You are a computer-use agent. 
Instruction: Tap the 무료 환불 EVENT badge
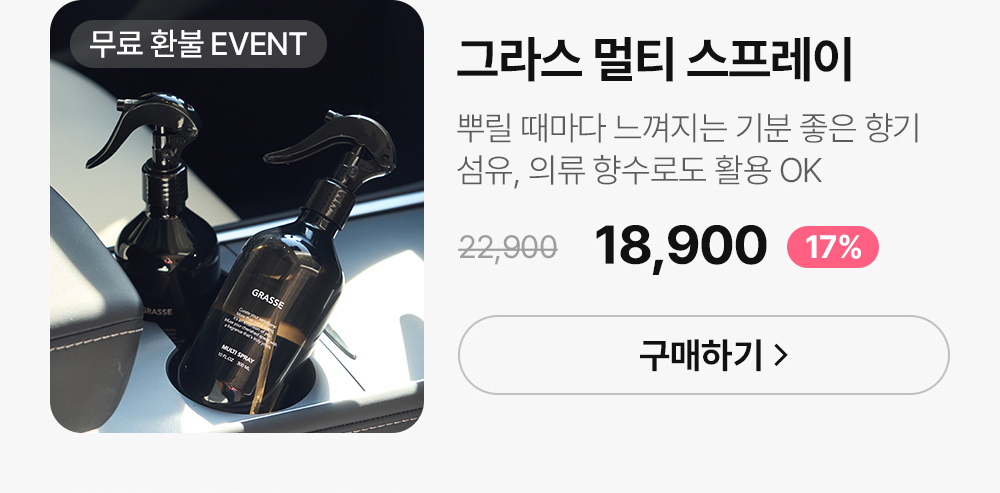coord(198,44)
